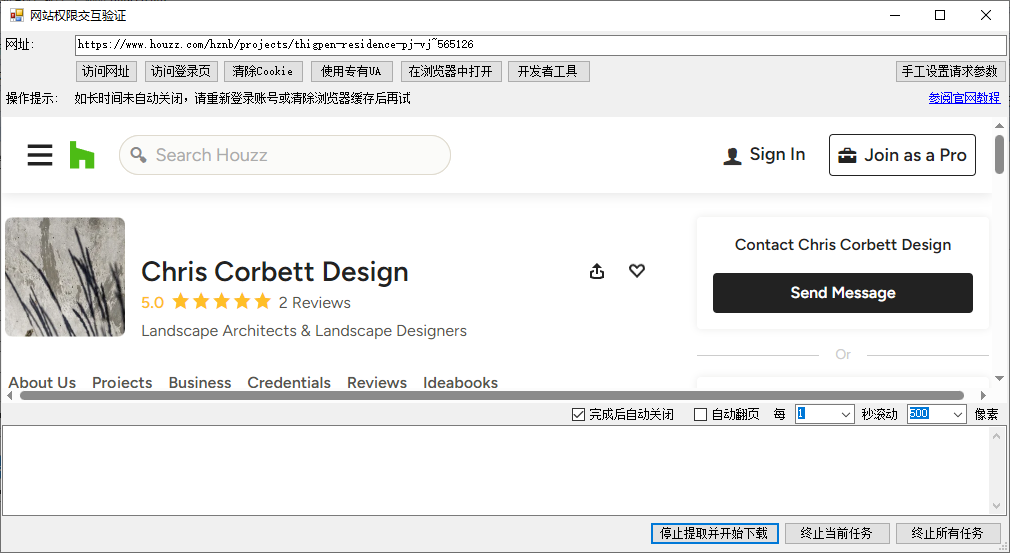This screenshot has height=553, width=1010.
Task: Click Landscape Architects & Landscape Designers text
Action: coord(304,331)
